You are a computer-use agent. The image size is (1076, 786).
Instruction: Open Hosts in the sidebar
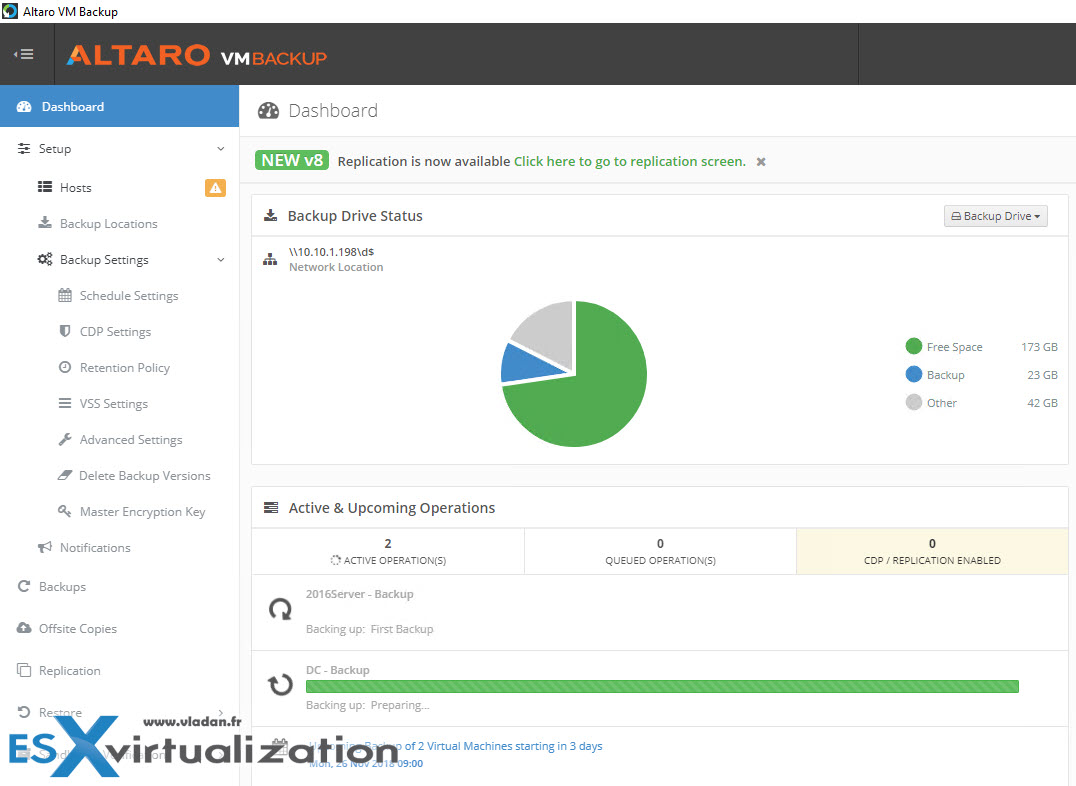75,187
